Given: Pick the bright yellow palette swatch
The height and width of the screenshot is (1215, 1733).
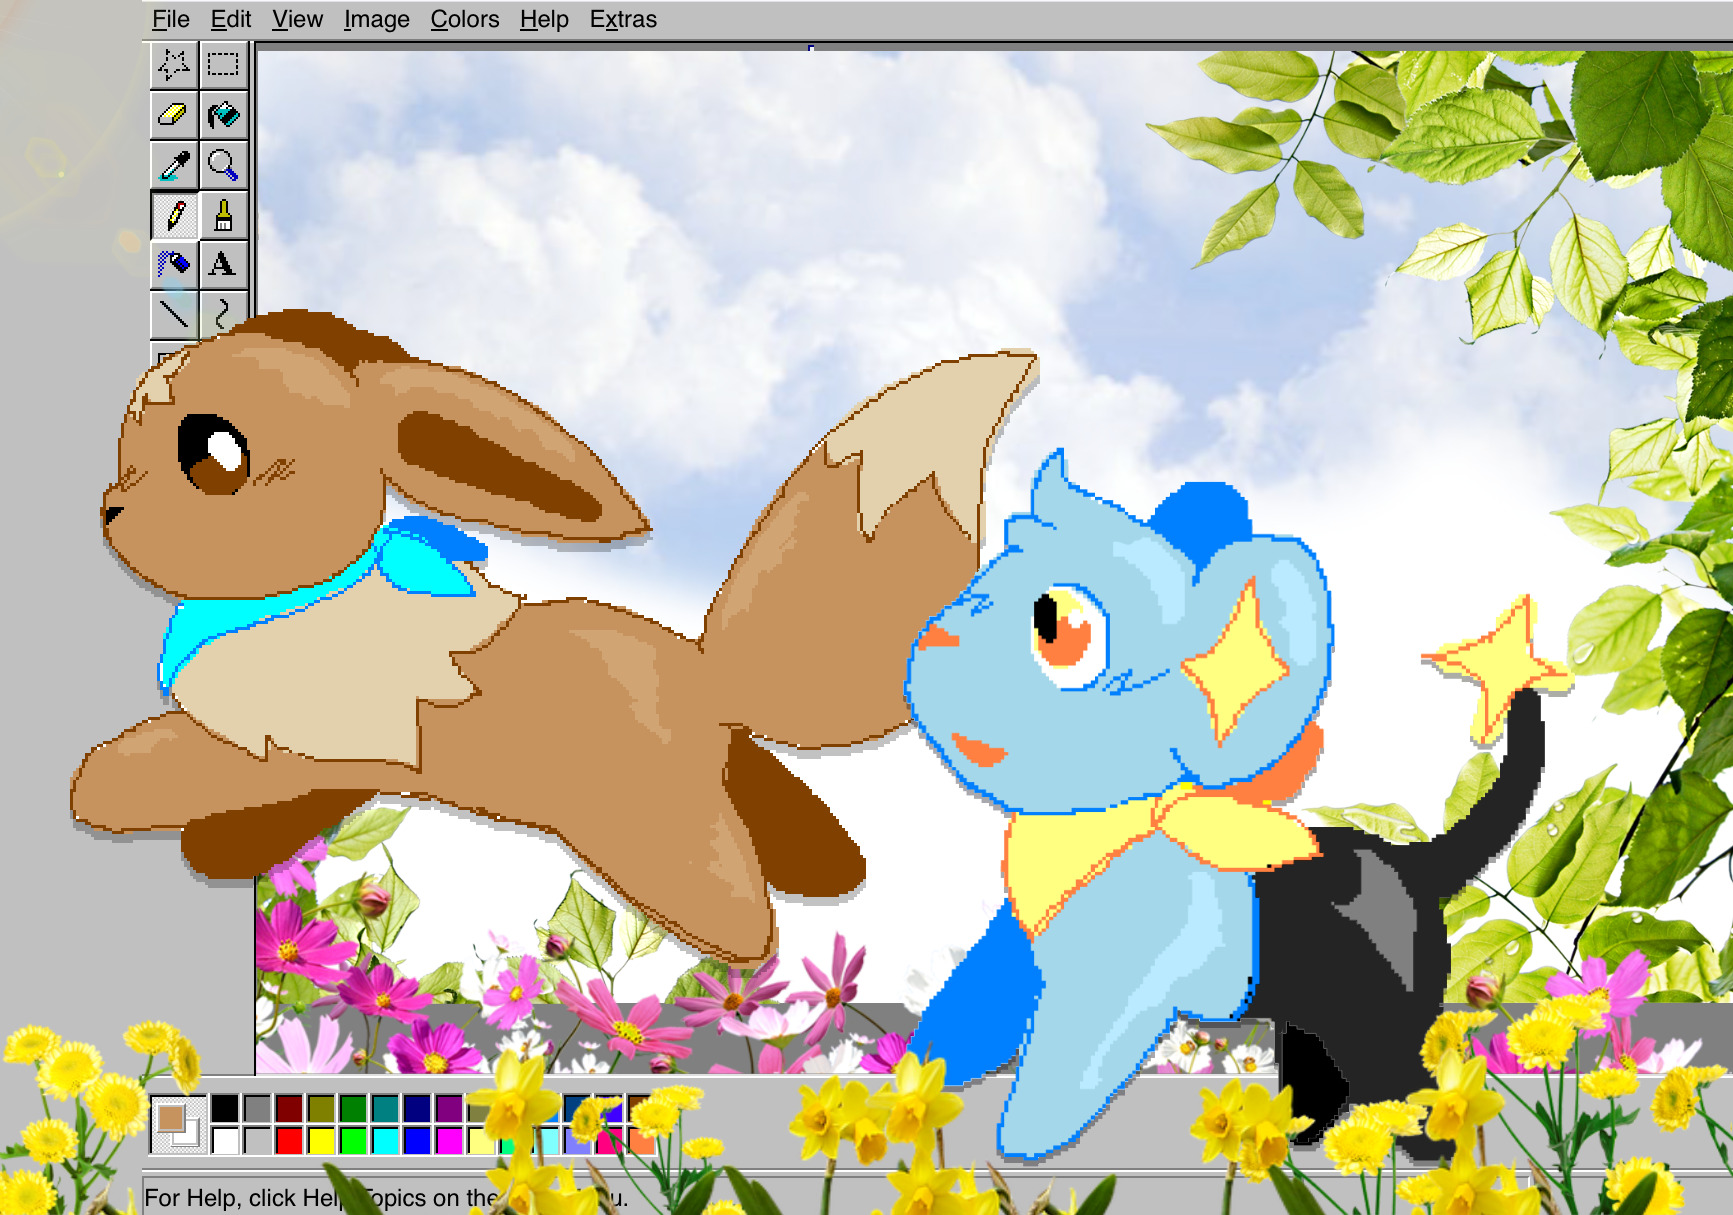Looking at the screenshot, I should point(321,1141).
